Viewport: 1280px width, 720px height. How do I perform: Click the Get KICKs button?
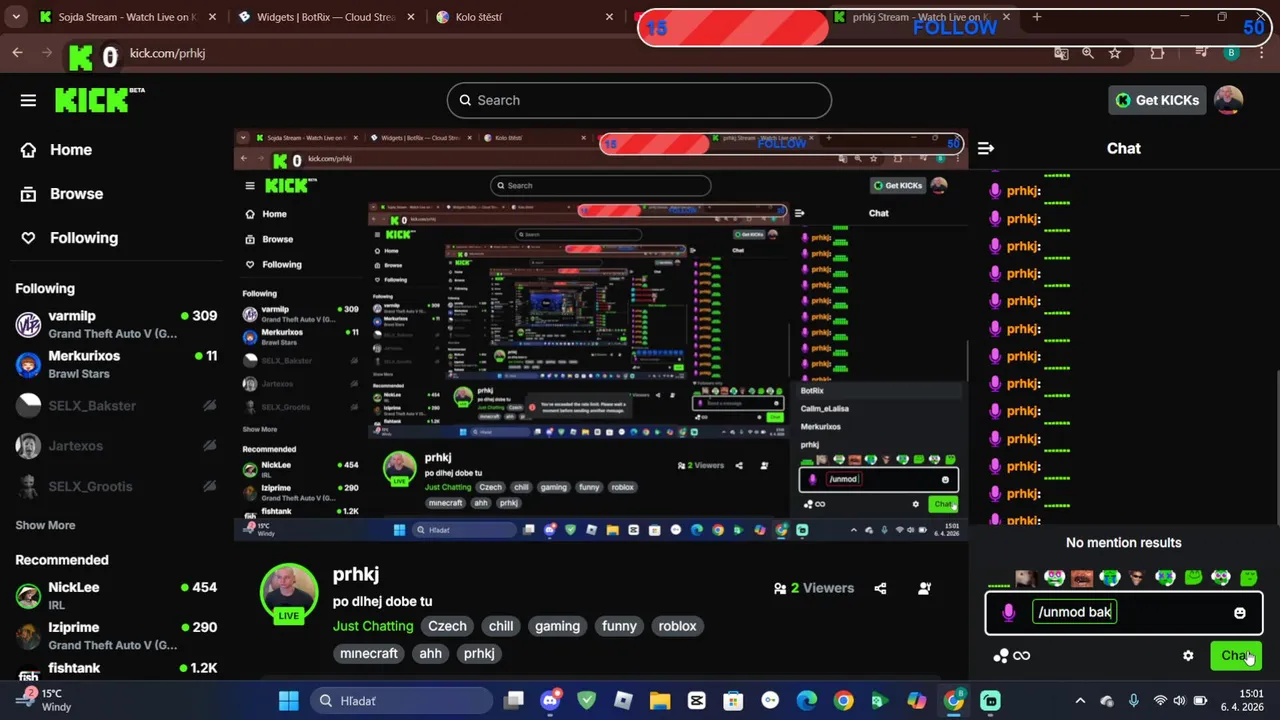[x=1156, y=100]
